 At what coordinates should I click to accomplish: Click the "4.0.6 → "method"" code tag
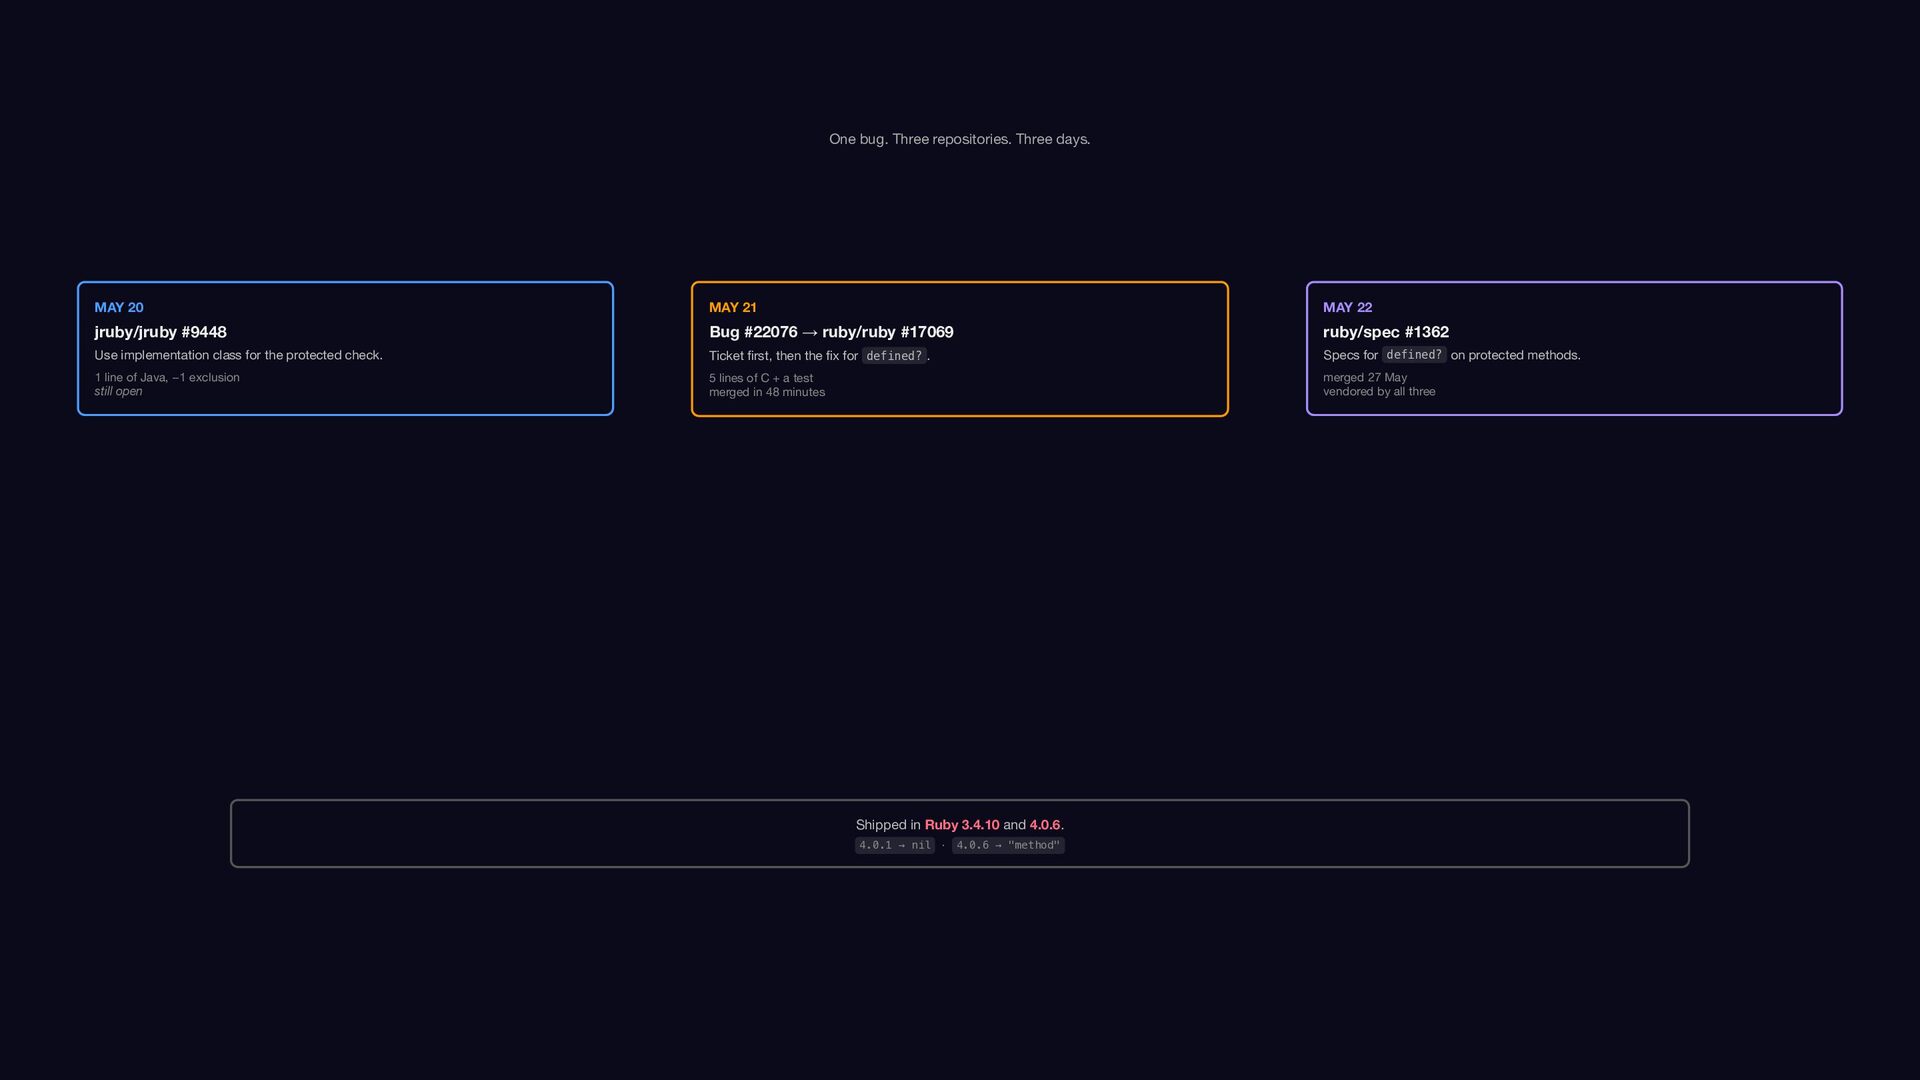click(1008, 845)
